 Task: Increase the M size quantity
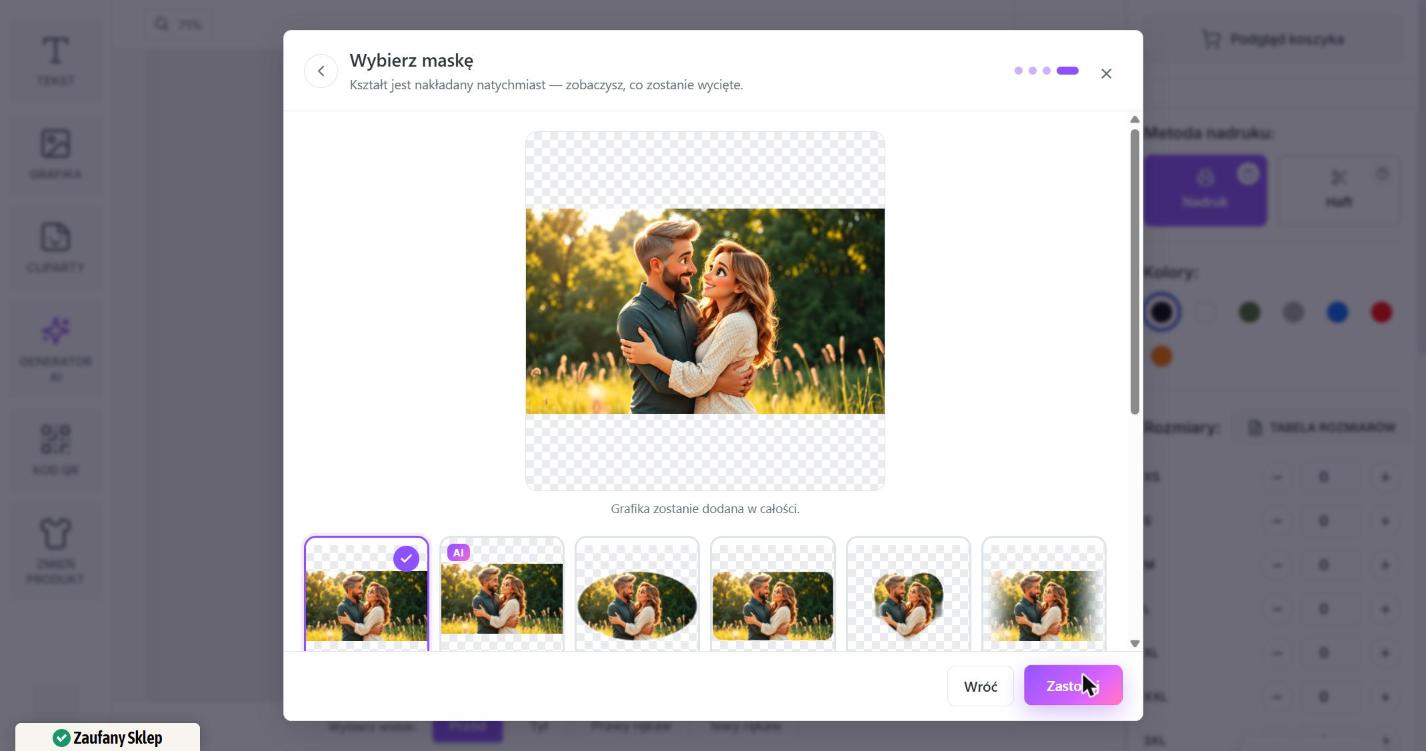[x=1385, y=565]
